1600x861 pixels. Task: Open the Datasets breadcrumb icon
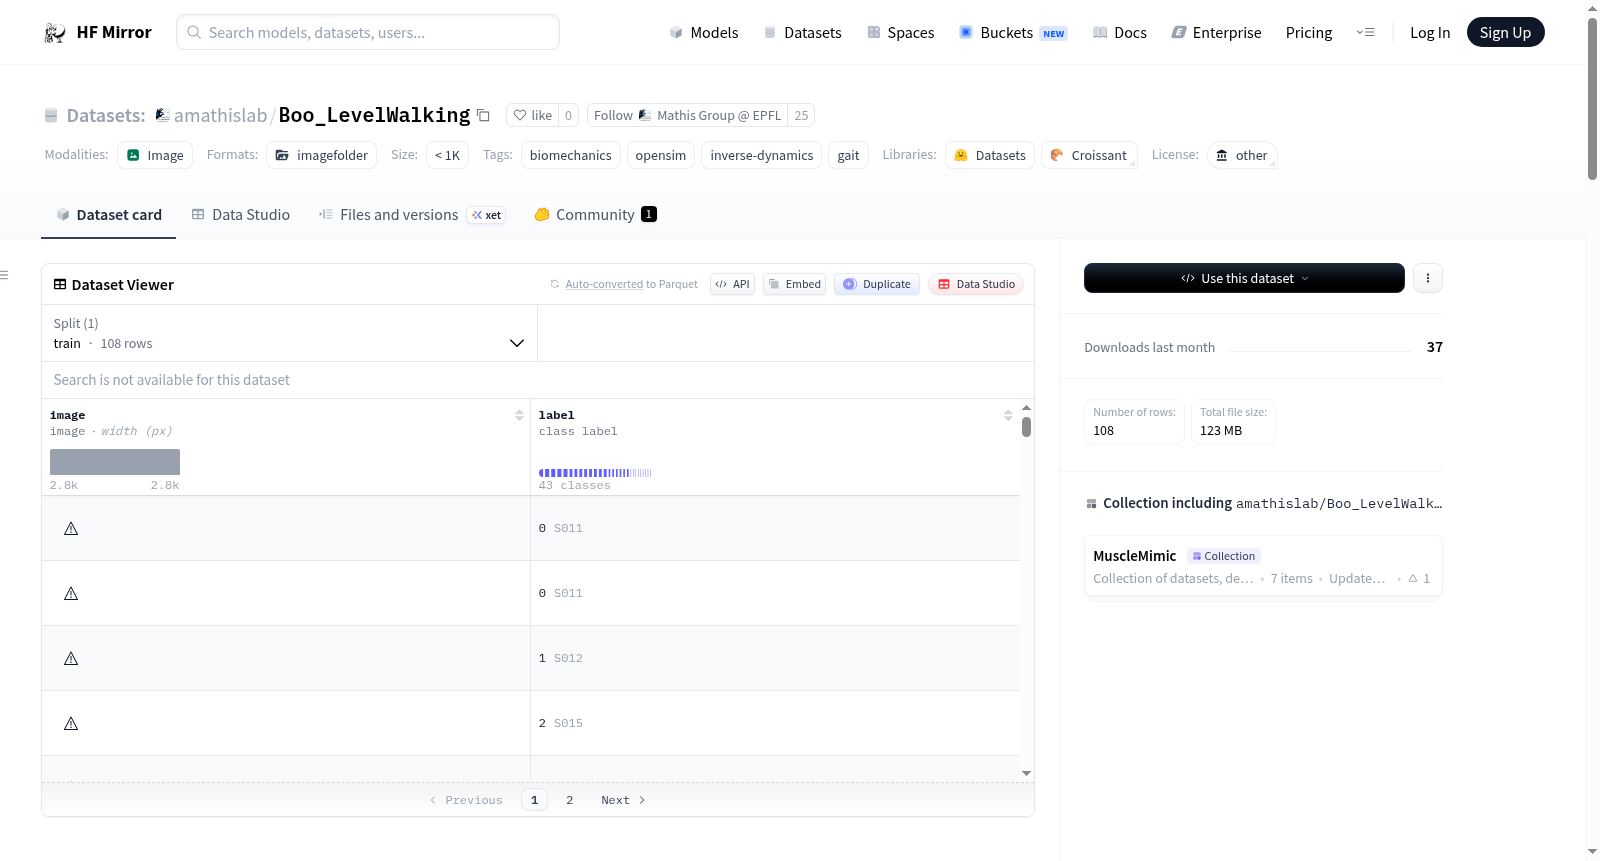coord(51,116)
